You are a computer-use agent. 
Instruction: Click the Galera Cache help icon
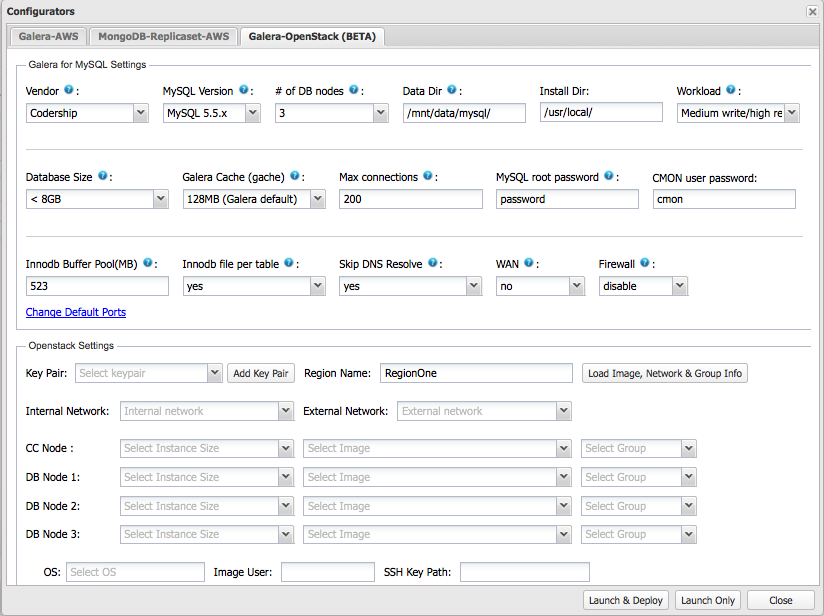(294, 177)
